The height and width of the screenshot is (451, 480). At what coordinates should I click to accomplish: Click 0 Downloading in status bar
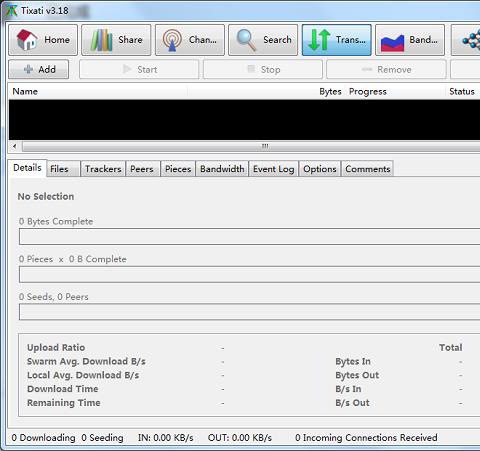coord(43,437)
